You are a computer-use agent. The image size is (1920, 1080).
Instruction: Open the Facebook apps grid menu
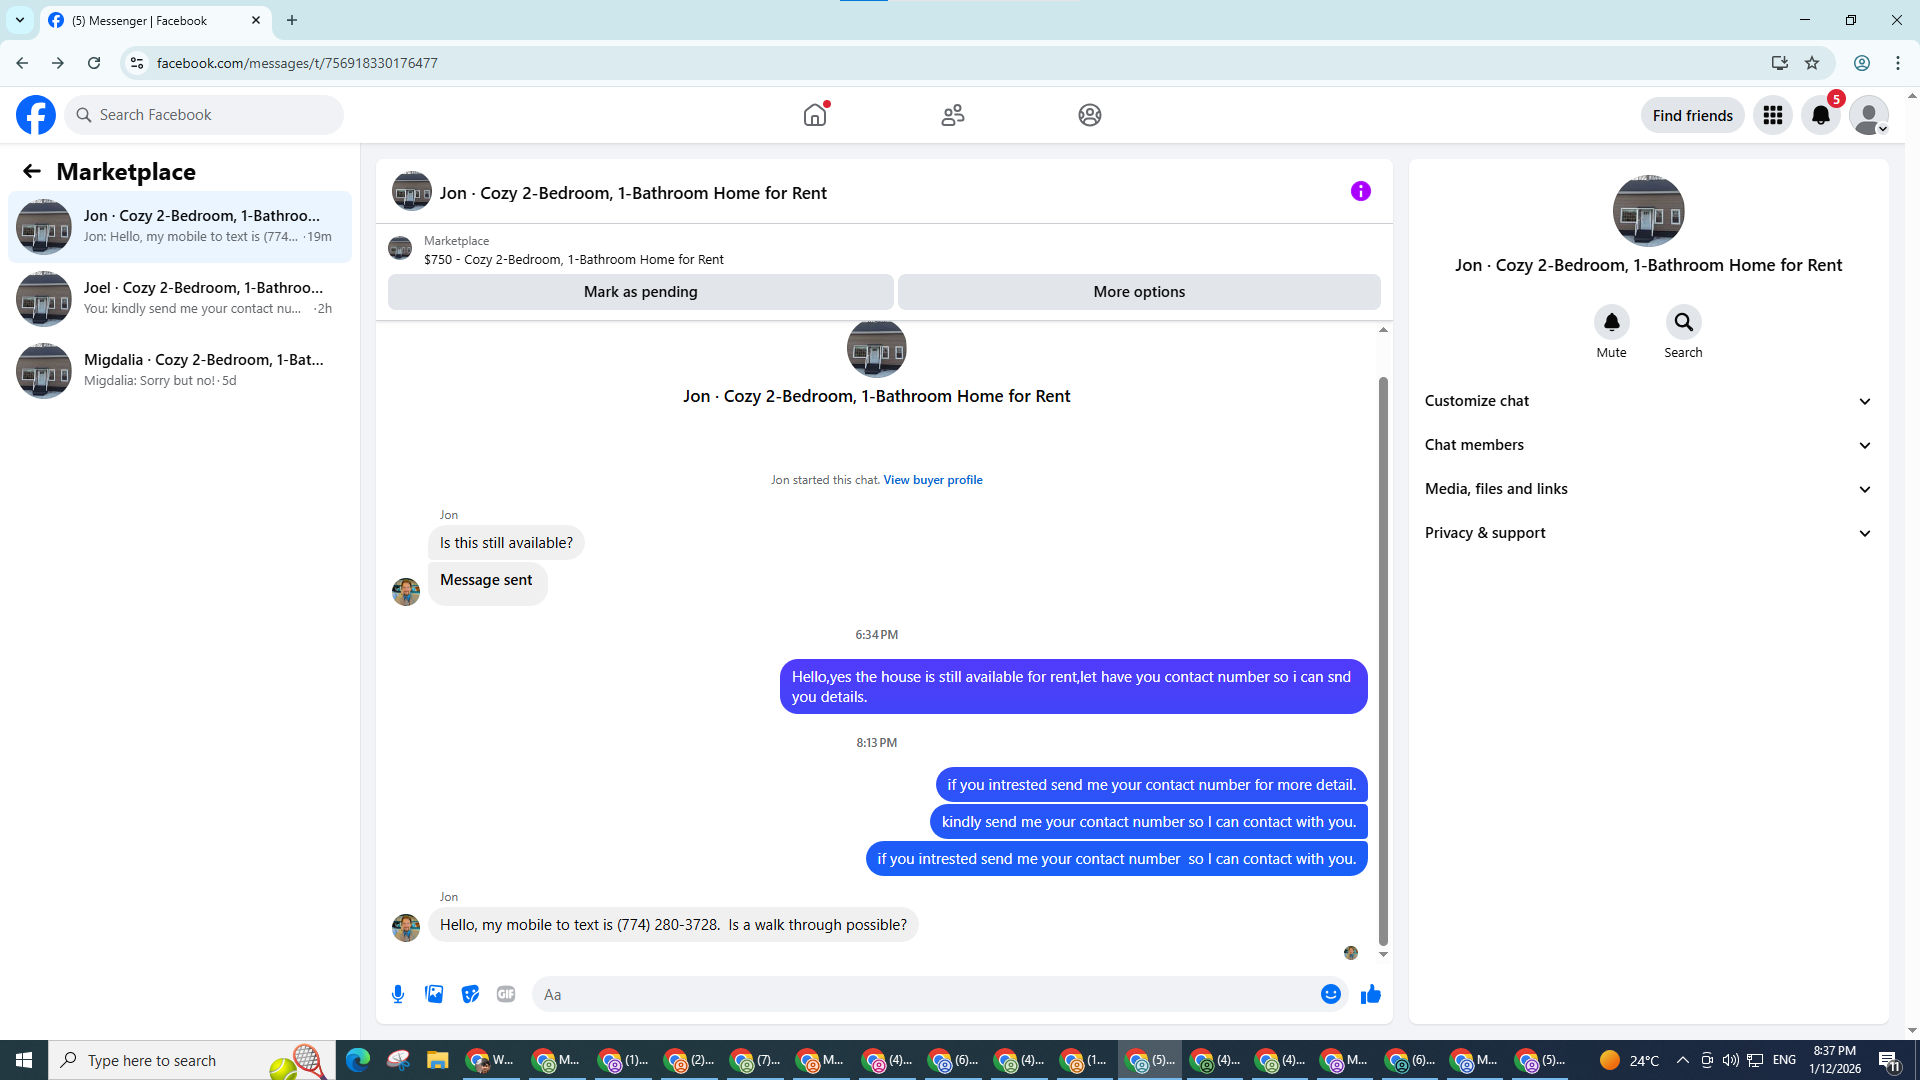1772,115
